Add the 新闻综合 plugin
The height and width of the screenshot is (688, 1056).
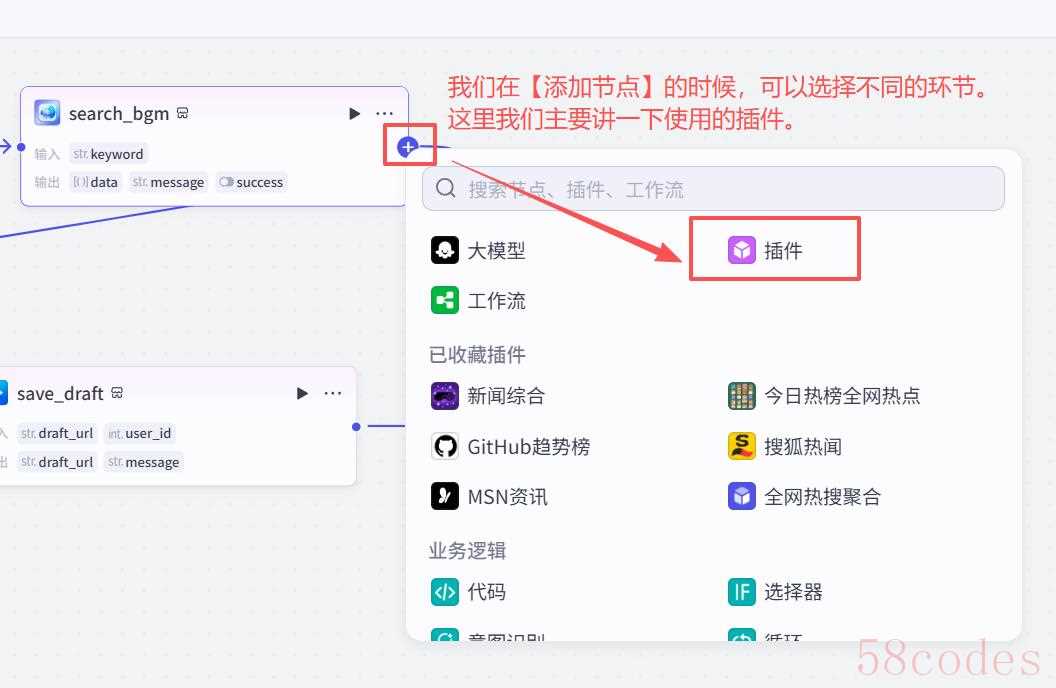coord(488,396)
